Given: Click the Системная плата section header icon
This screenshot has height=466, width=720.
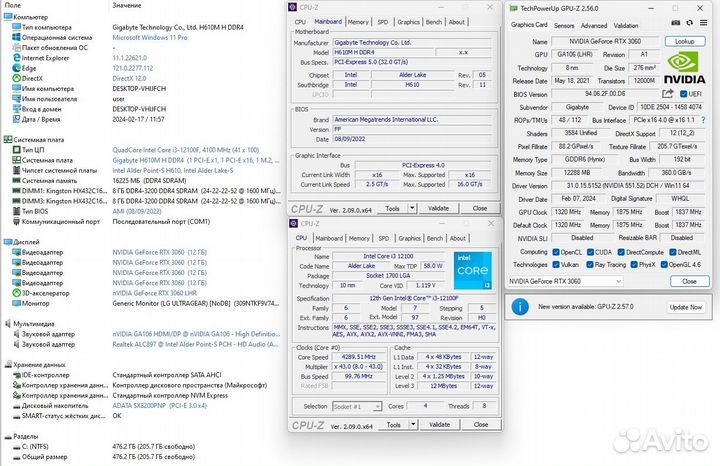Looking at the screenshot, I should [8, 140].
